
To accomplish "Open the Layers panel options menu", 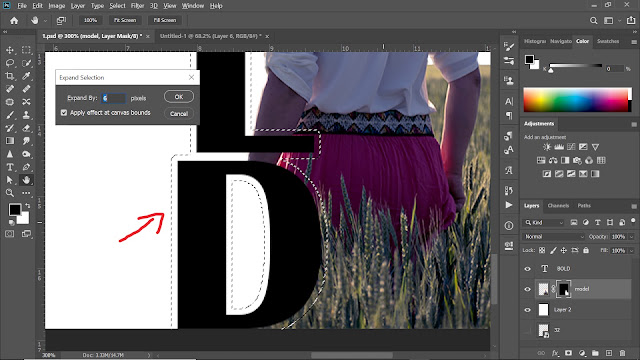I will (633, 206).
